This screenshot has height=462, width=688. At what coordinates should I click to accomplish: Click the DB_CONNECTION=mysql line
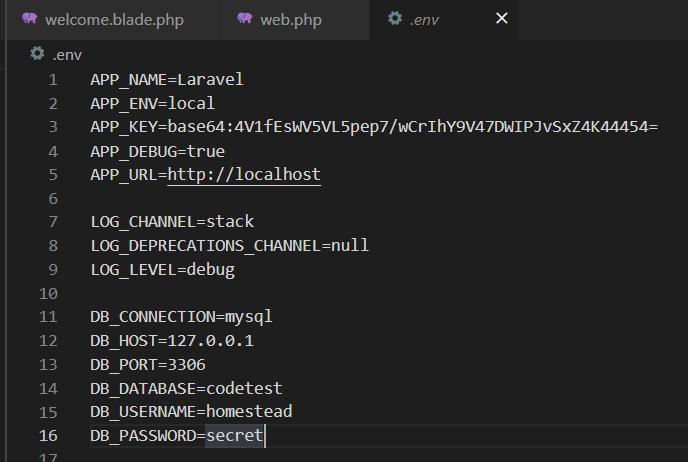(181, 317)
